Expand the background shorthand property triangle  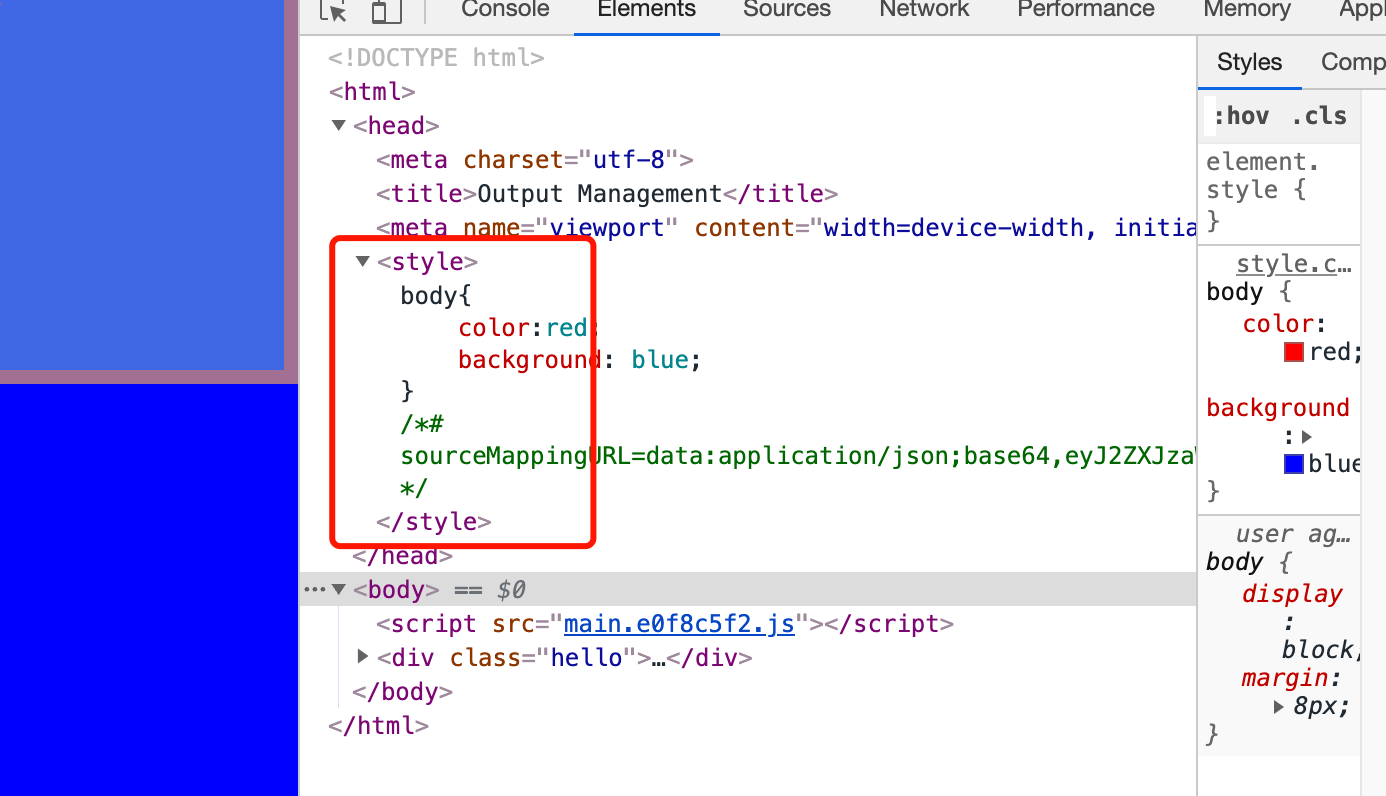[x=1306, y=437]
